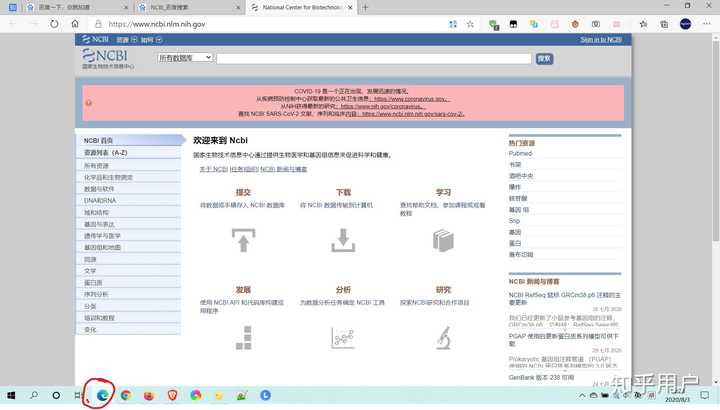
Task: Click the 学习 heading link
Action: (x=443, y=192)
